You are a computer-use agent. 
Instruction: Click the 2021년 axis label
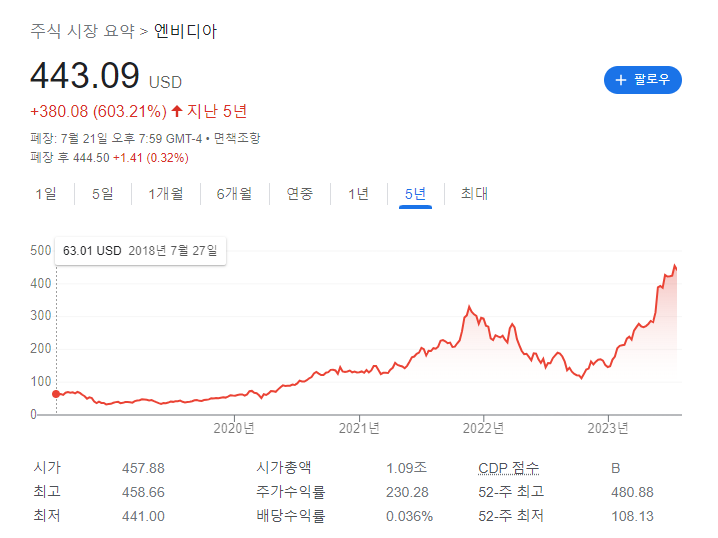point(359,428)
